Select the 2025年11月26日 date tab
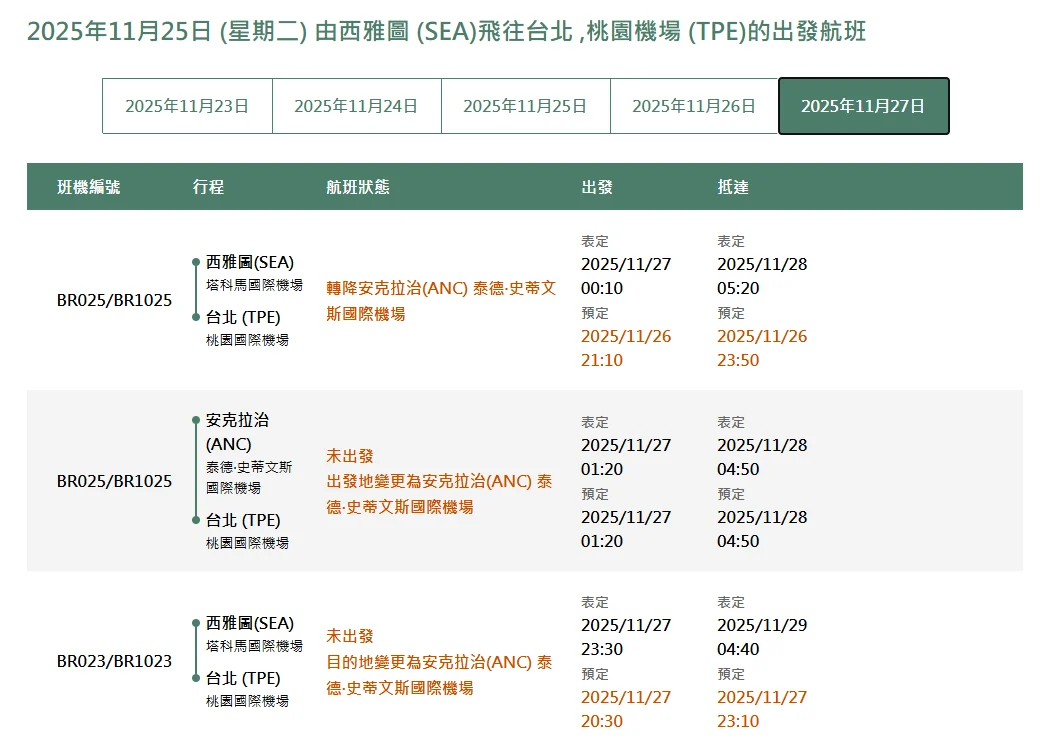 pos(694,106)
